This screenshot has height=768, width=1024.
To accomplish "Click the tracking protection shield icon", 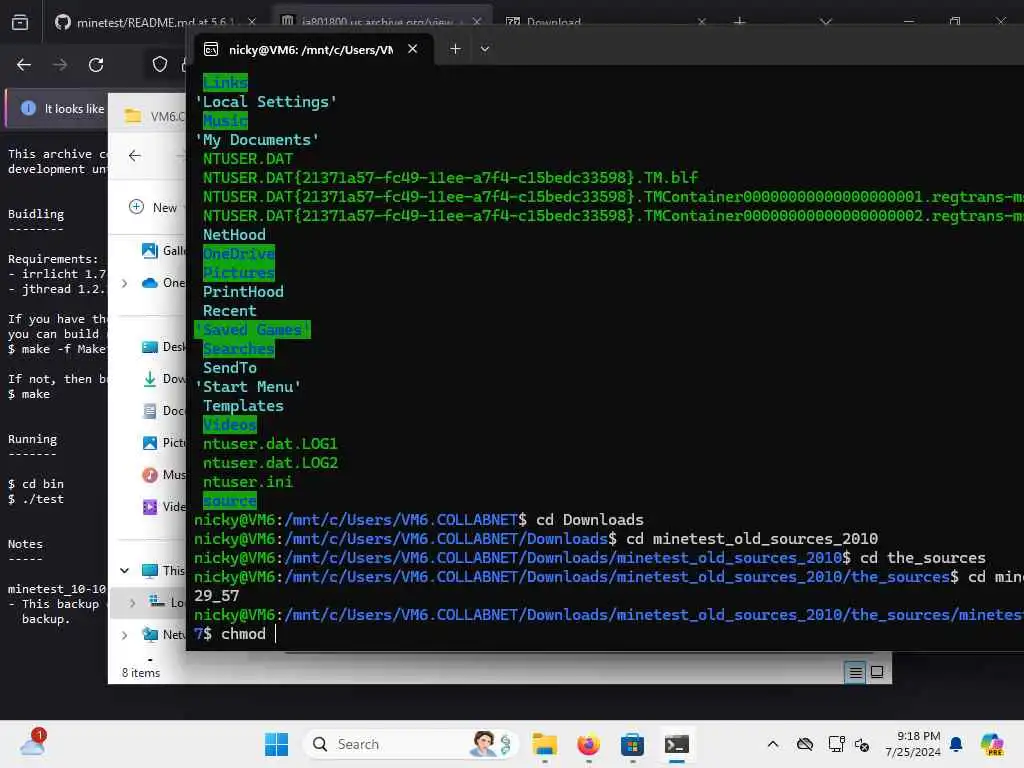I will pos(160,64).
